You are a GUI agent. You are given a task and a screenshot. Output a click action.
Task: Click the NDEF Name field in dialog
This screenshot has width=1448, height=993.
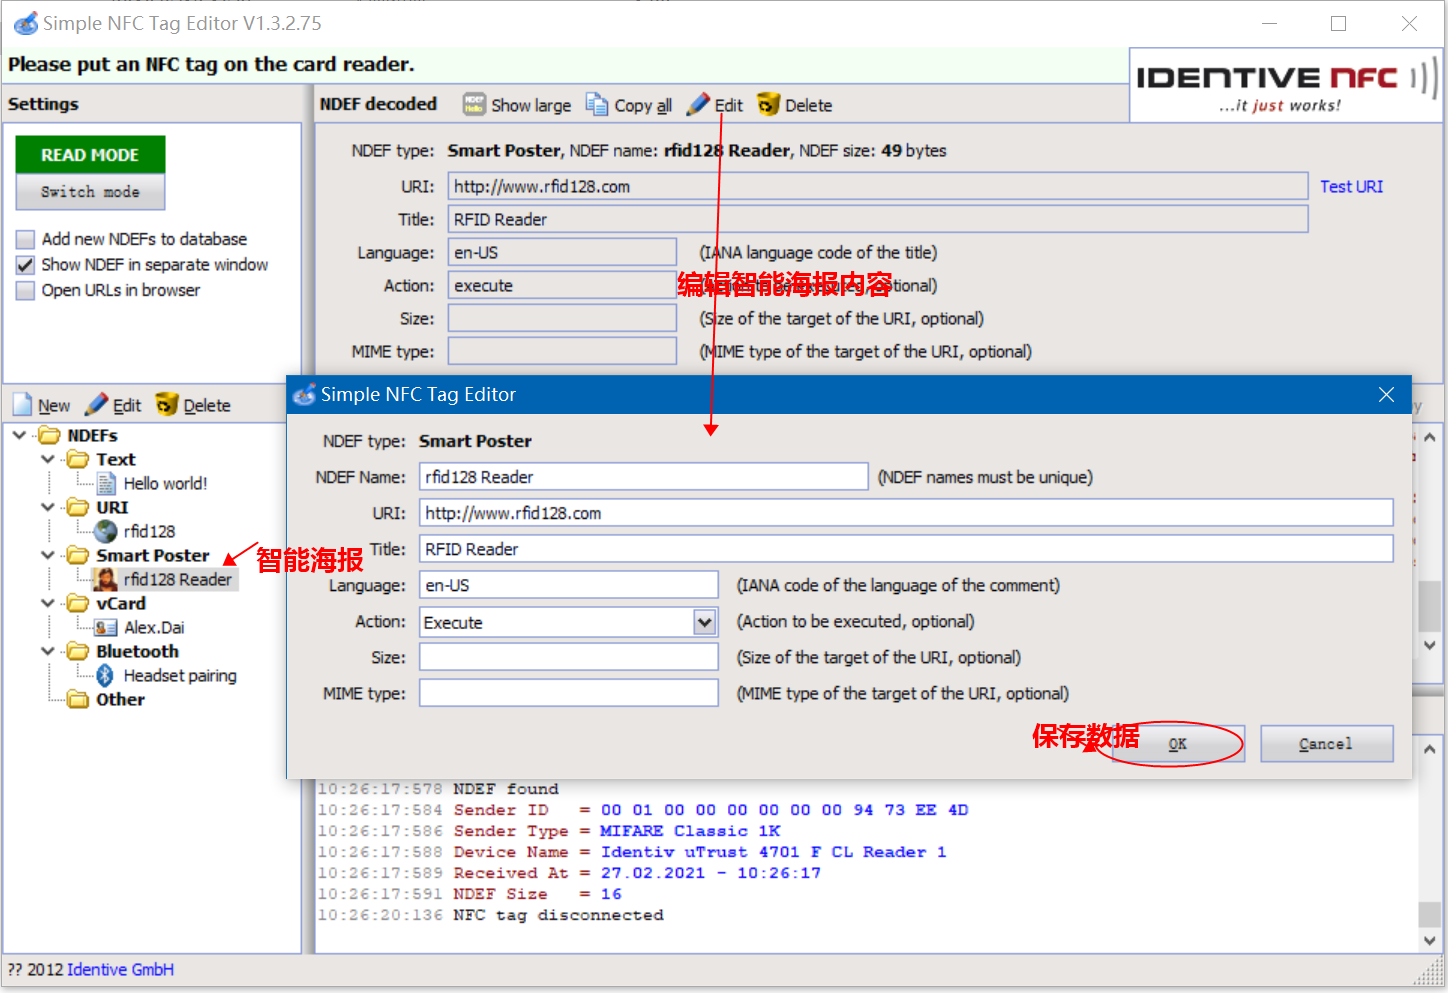(643, 477)
